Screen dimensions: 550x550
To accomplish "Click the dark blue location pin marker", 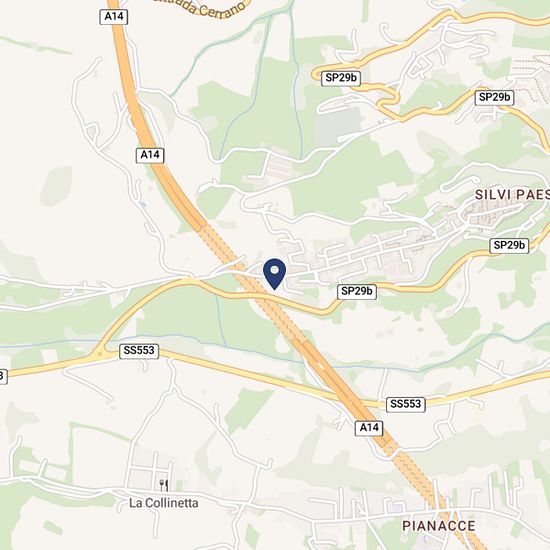I will (x=275, y=274).
